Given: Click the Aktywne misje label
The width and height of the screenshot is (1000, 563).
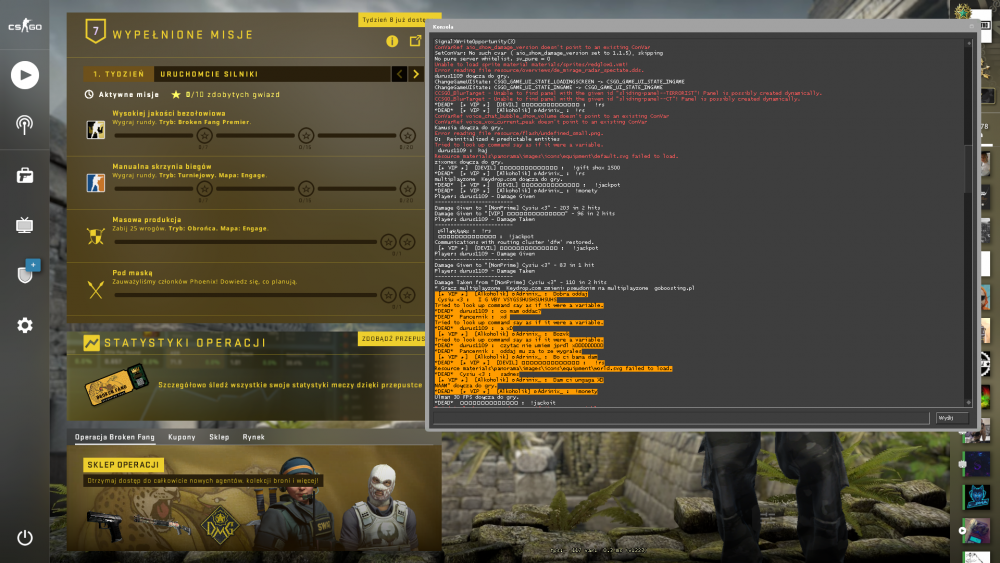Looking at the screenshot, I should (x=129, y=94).
